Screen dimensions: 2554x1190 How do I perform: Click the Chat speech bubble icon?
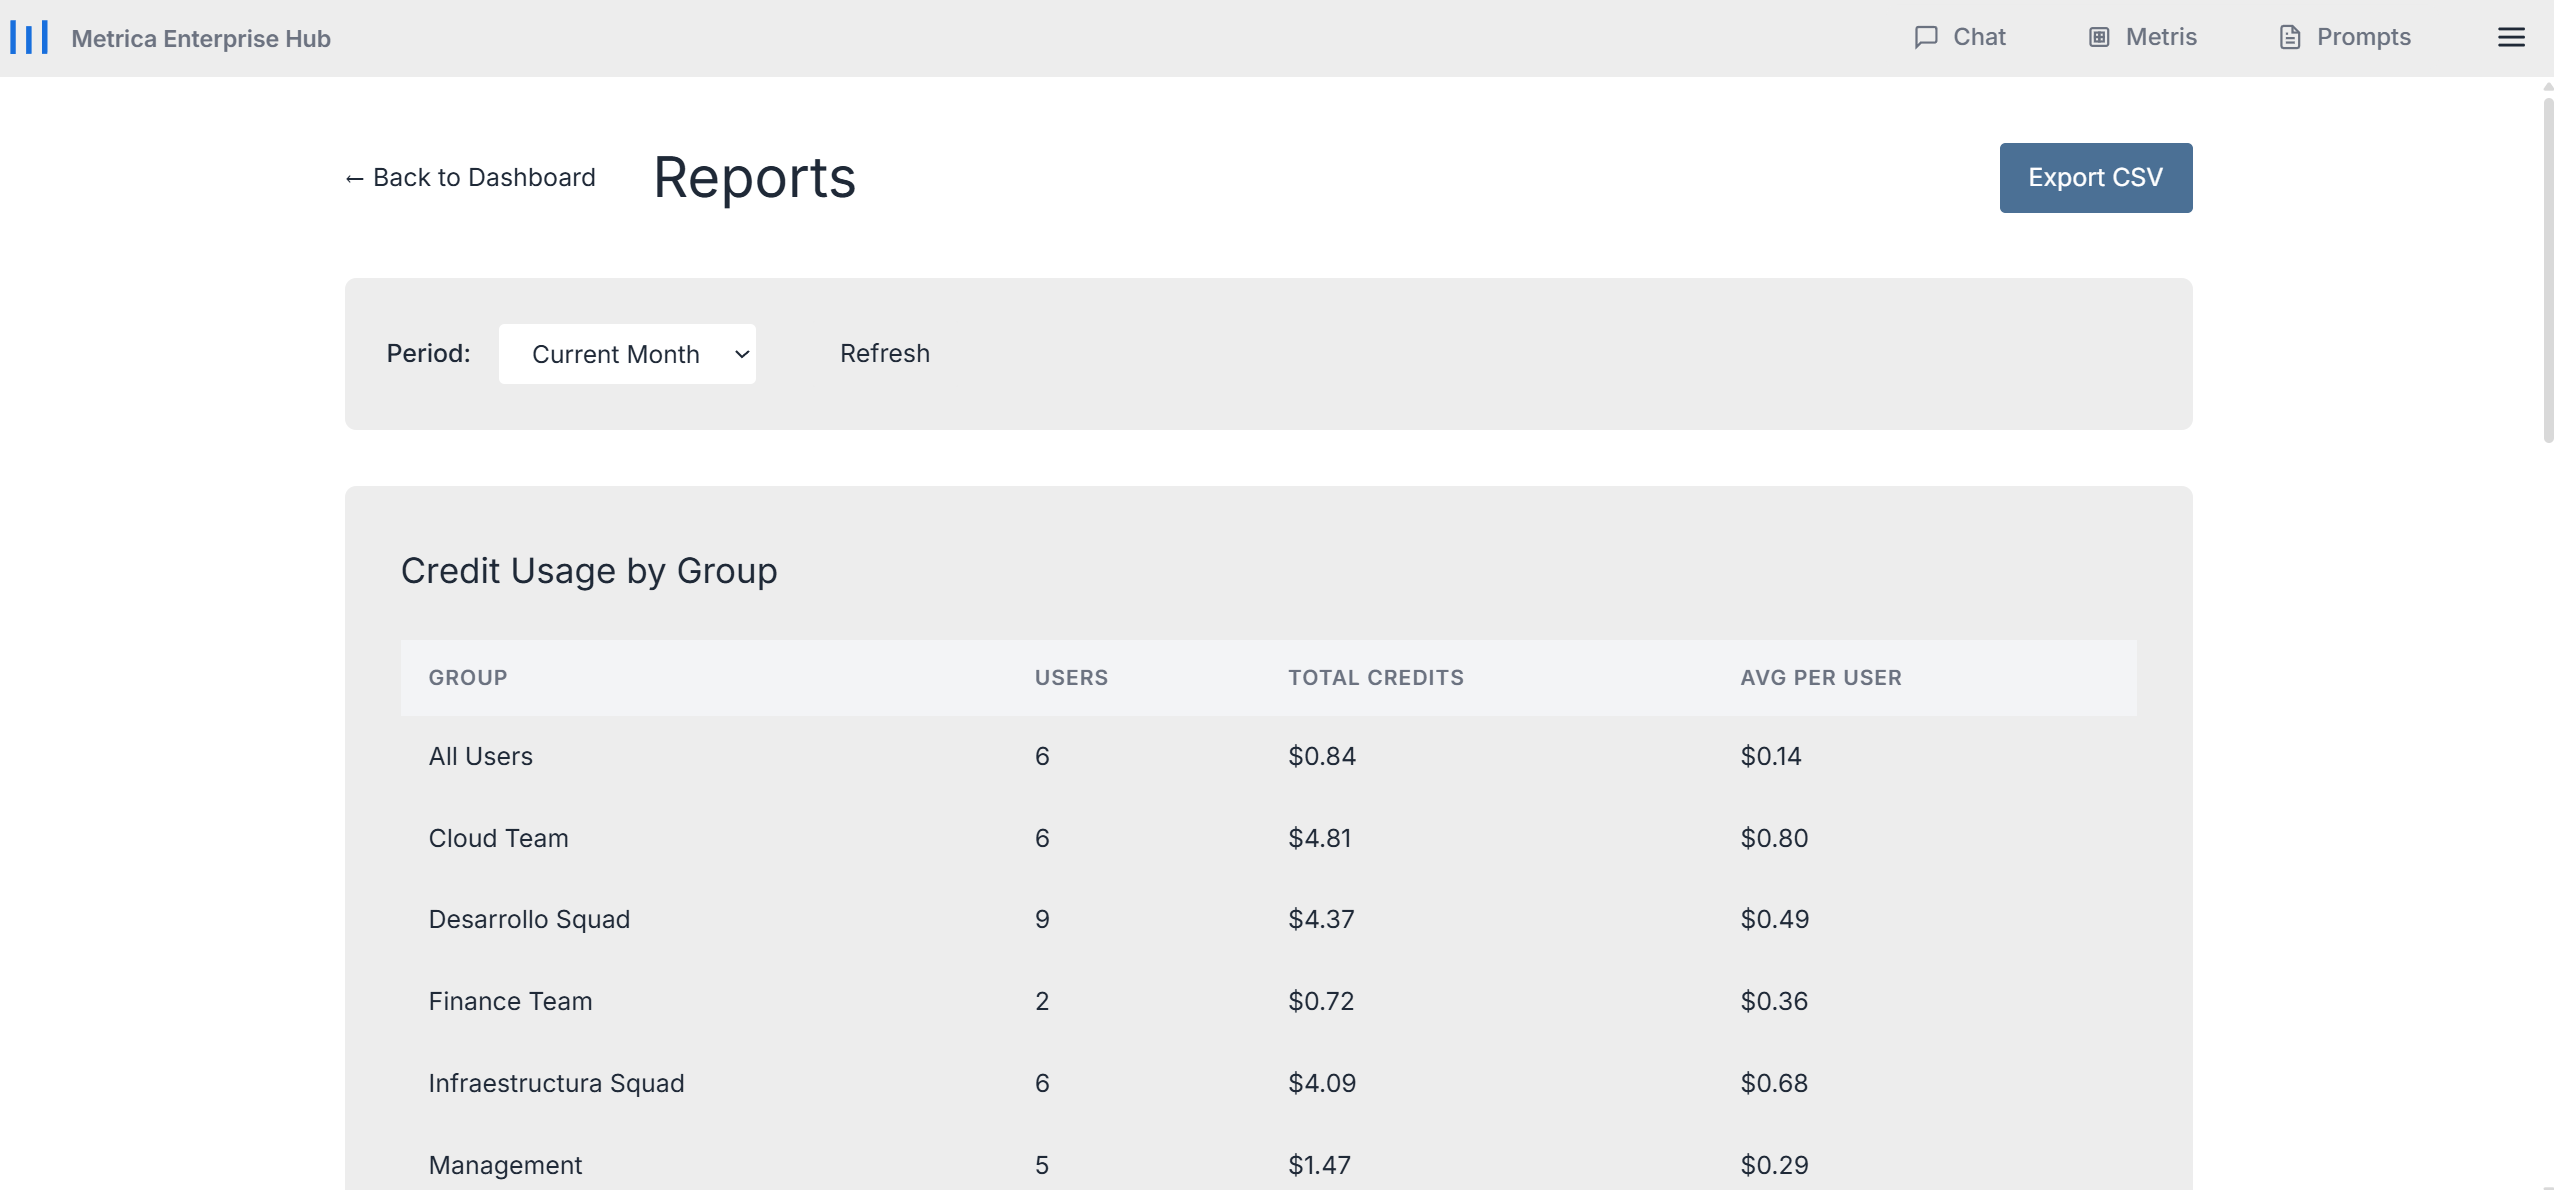coord(1925,38)
